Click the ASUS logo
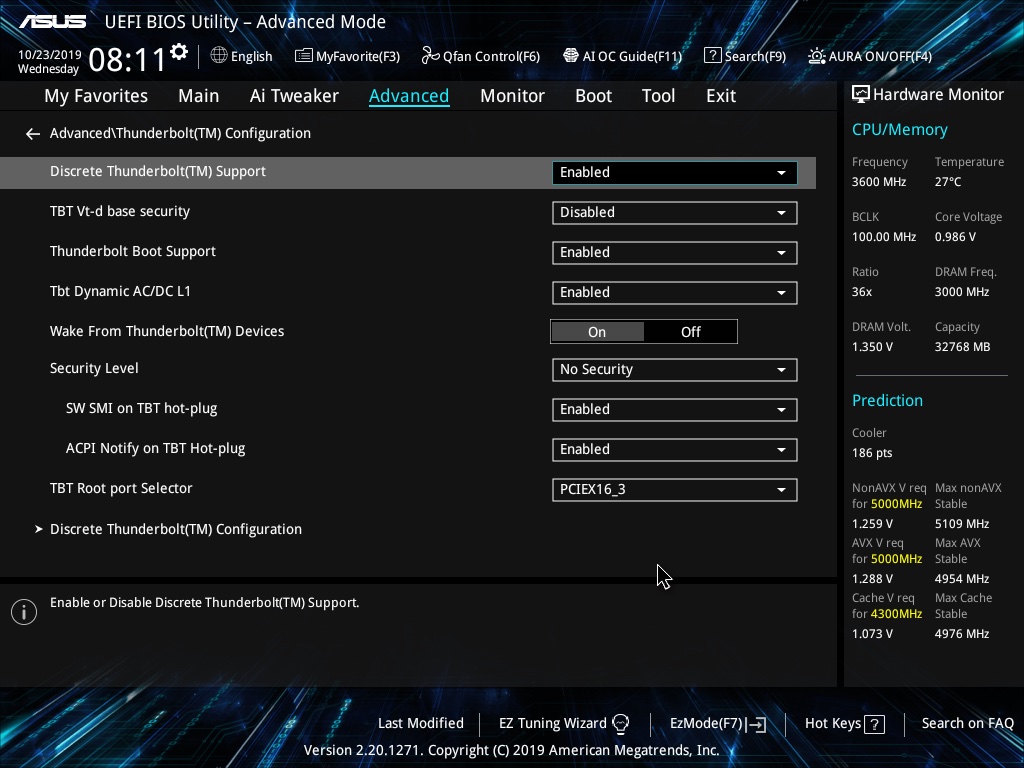Viewport: 1024px width, 768px height. pyautogui.click(x=52, y=22)
